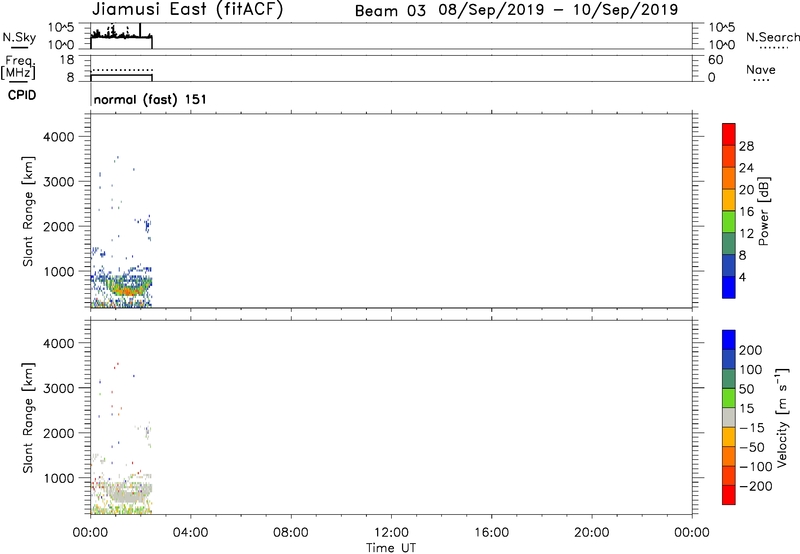Click the 'N.Search' legend label
This screenshot has height=554, width=800.
(772, 37)
